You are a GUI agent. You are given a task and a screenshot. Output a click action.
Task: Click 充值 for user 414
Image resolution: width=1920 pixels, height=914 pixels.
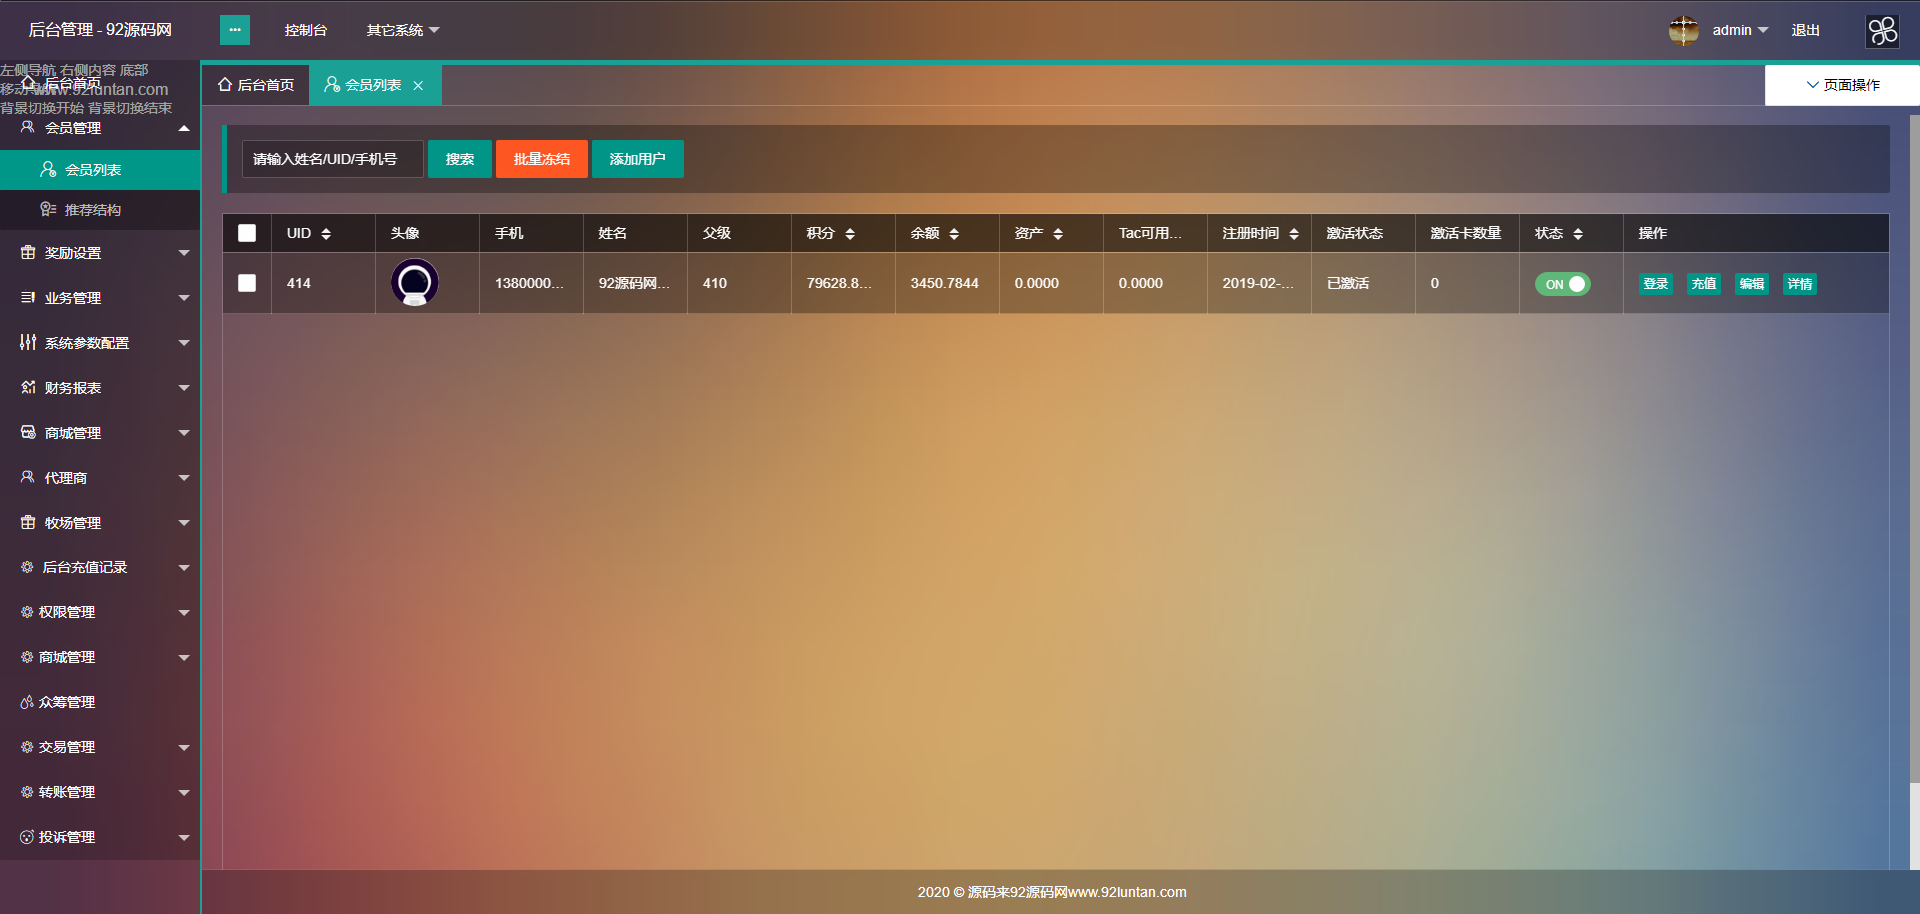[x=1704, y=284]
